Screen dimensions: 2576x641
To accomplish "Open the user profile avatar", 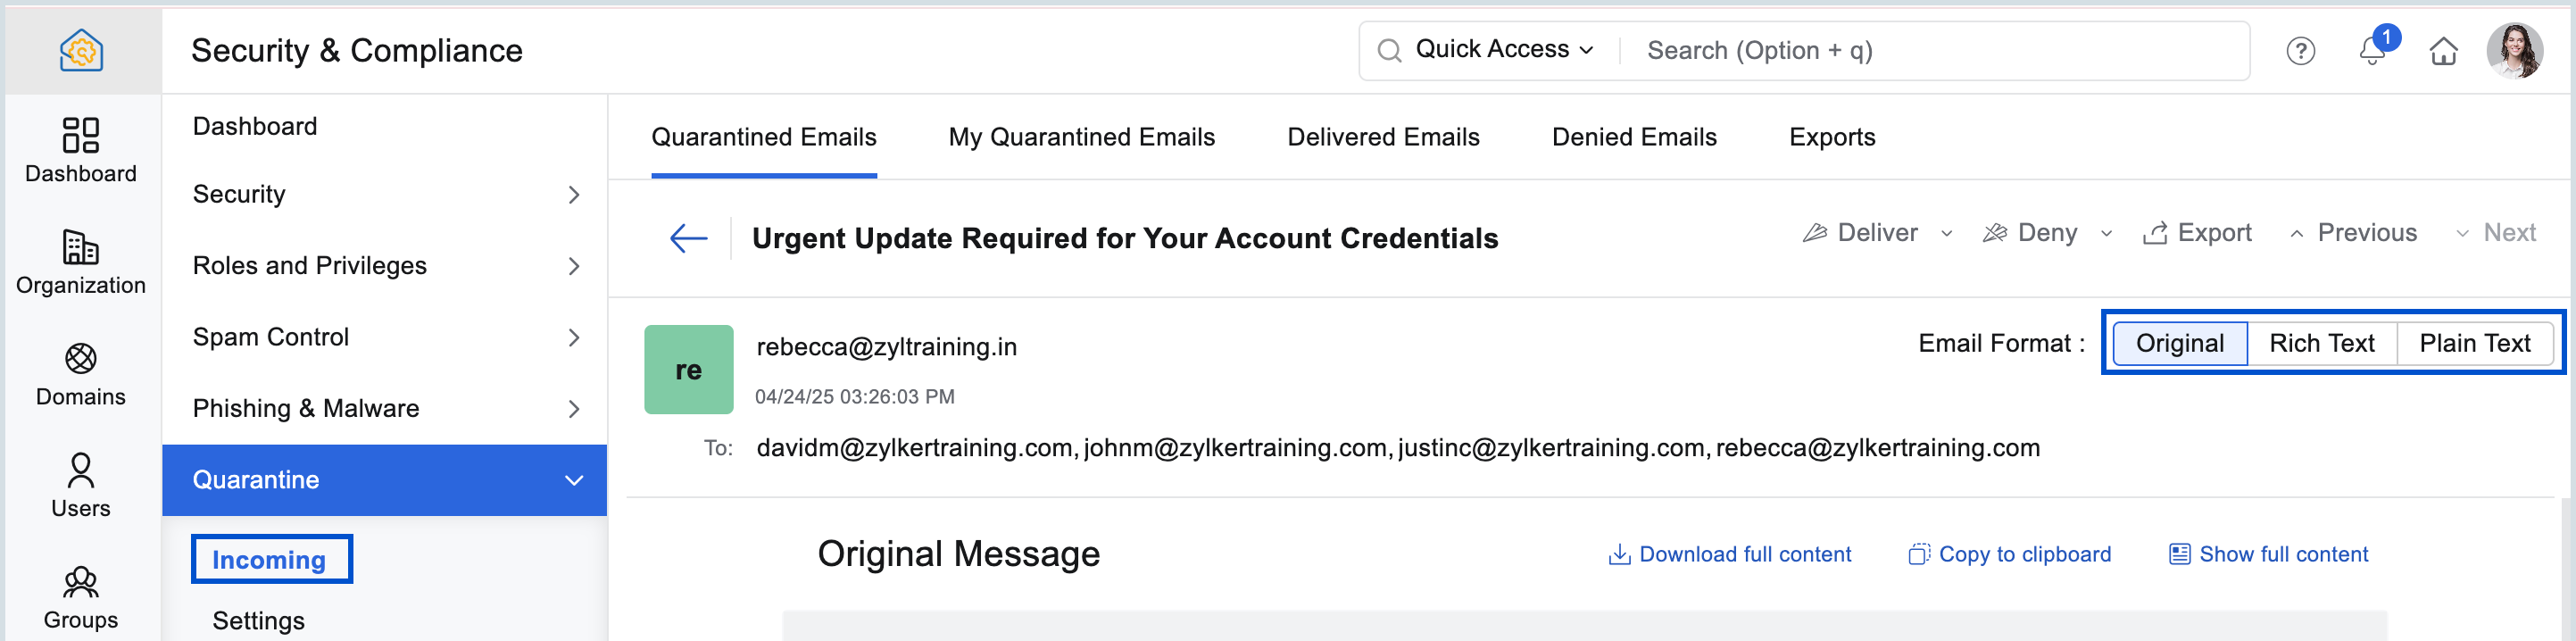I will (x=2514, y=50).
